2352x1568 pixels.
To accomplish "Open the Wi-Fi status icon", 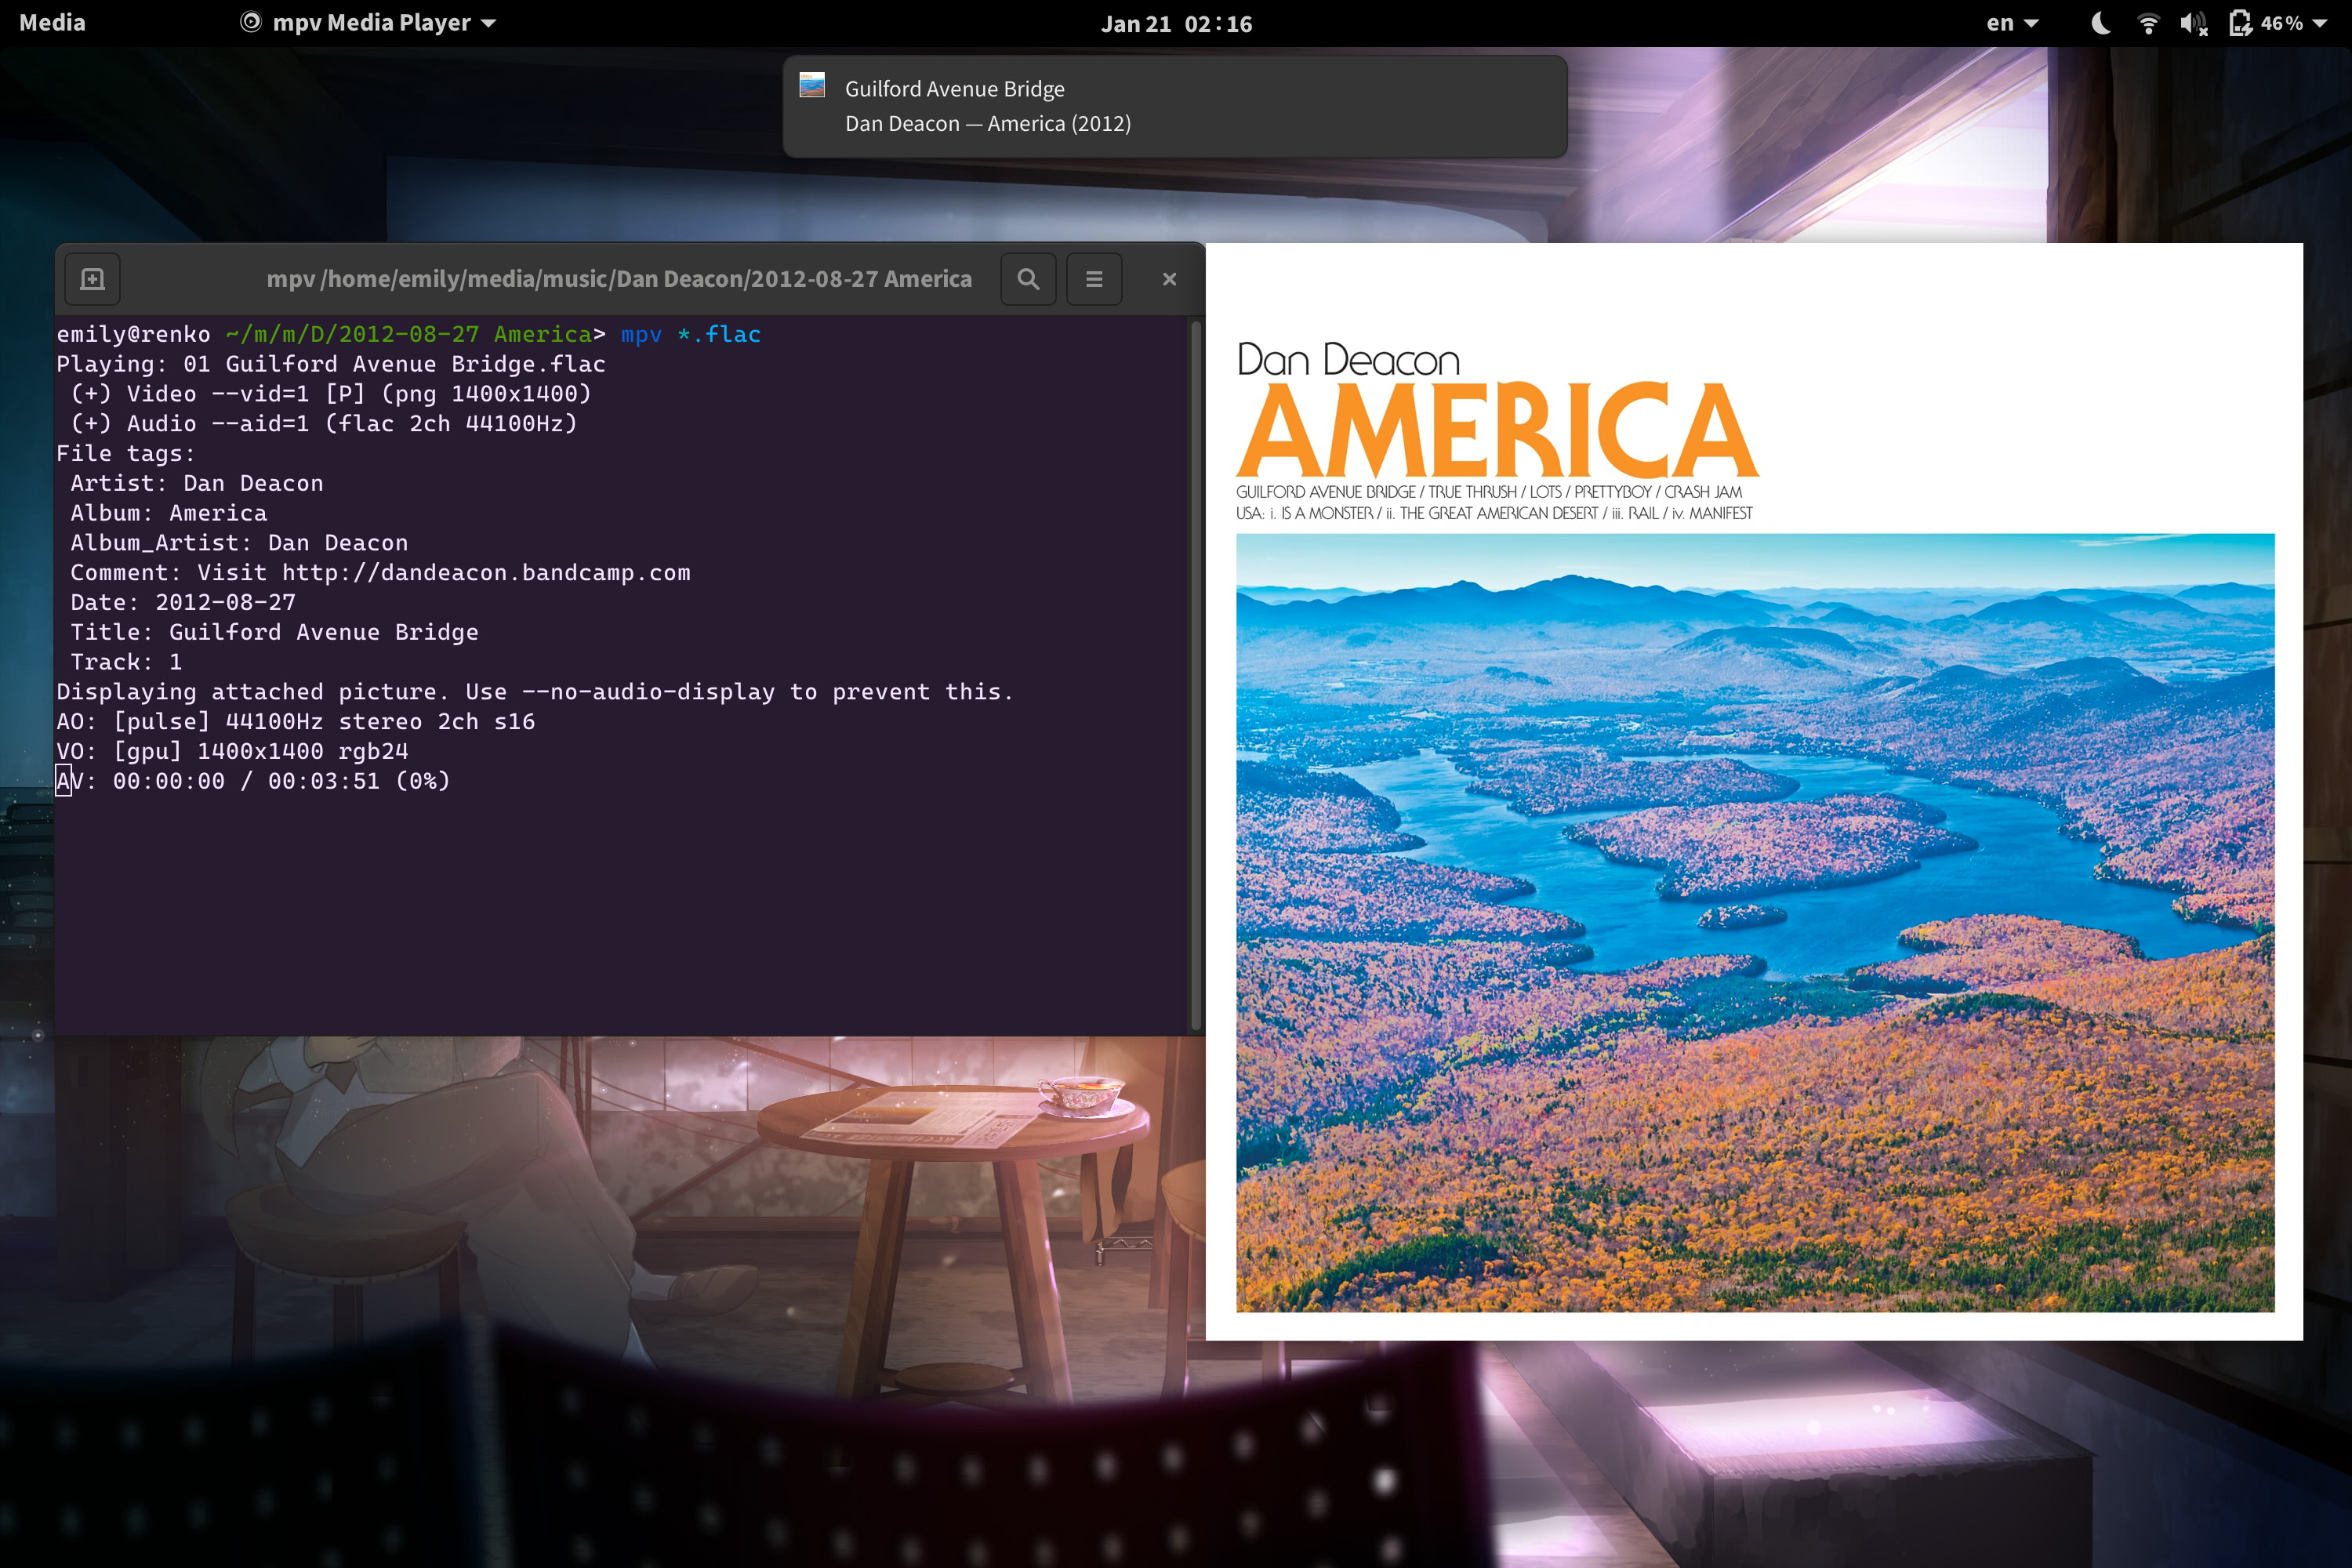I will 2147,23.
